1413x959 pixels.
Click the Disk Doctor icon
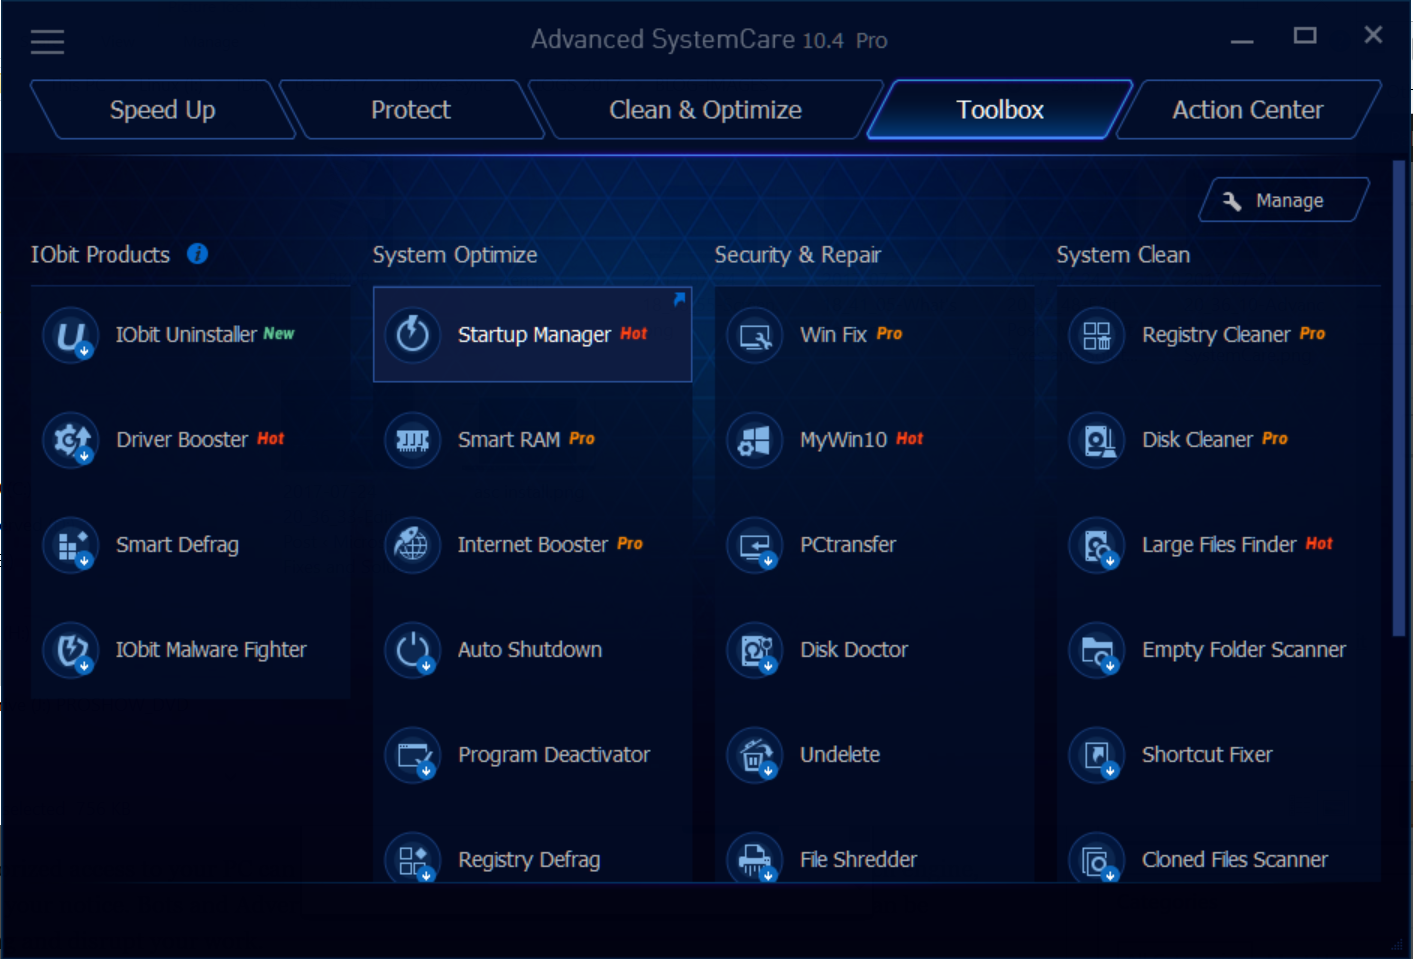(x=754, y=650)
